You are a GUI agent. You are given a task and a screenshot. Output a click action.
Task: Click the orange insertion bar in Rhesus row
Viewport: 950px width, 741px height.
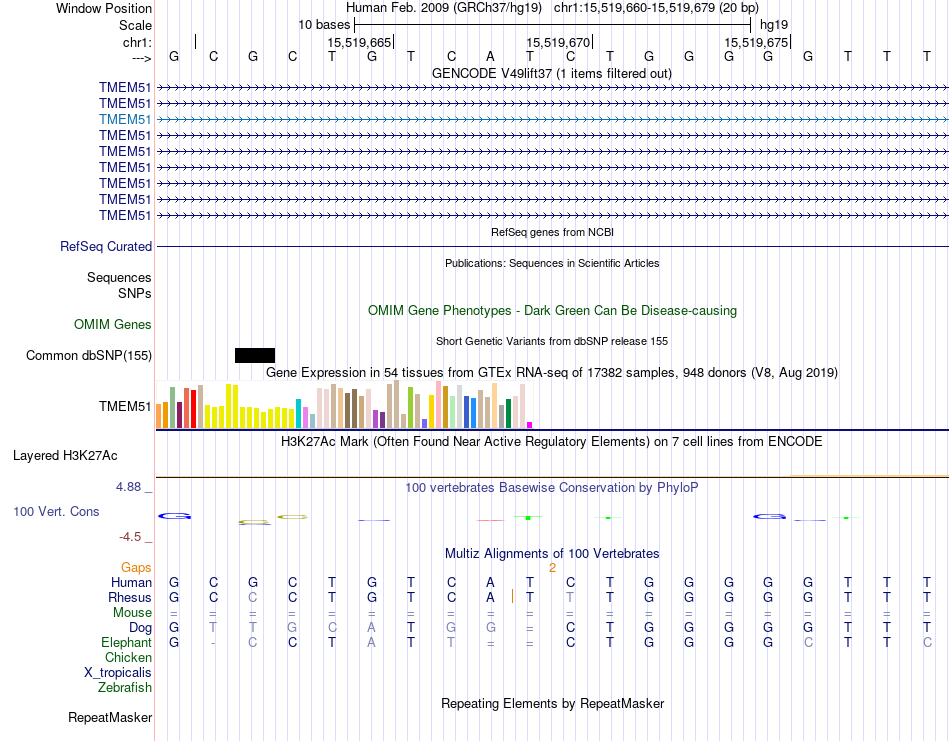[513, 597]
